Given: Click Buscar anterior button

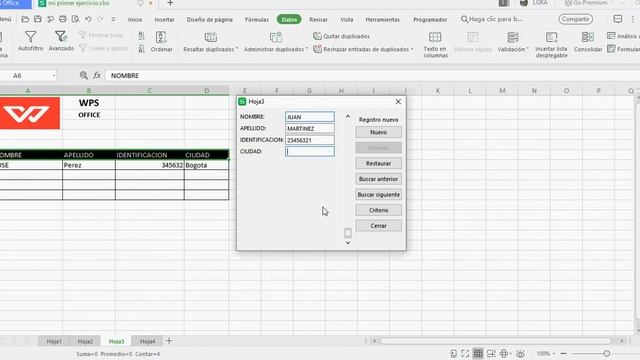Looking at the screenshot, I should pyautogui.click(x=378, y=179).
